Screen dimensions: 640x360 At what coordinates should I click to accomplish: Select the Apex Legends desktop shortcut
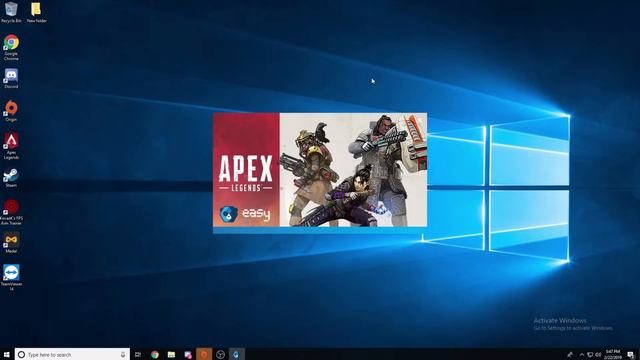pos(11,146)
